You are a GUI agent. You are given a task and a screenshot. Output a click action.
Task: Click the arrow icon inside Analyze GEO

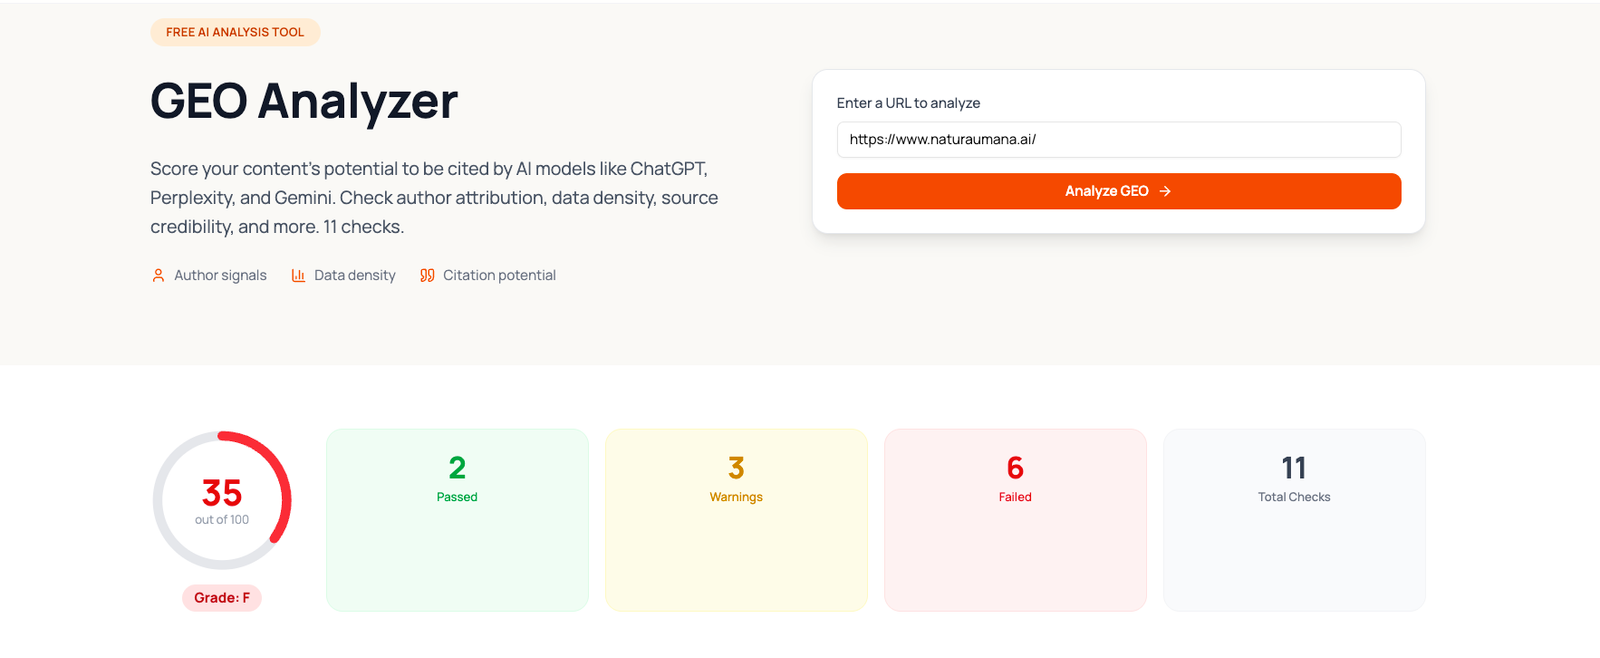pos(1165,191)
